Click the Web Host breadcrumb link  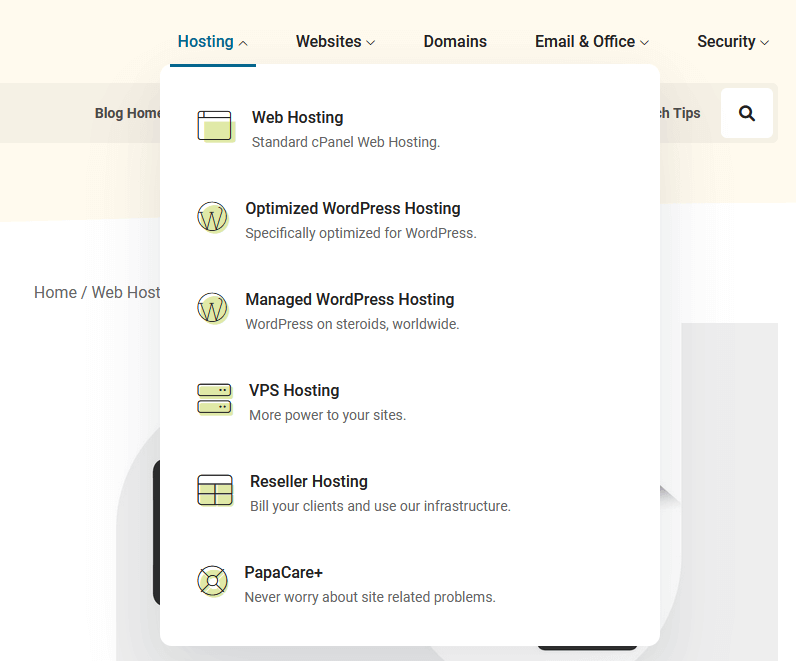point(126,292)
